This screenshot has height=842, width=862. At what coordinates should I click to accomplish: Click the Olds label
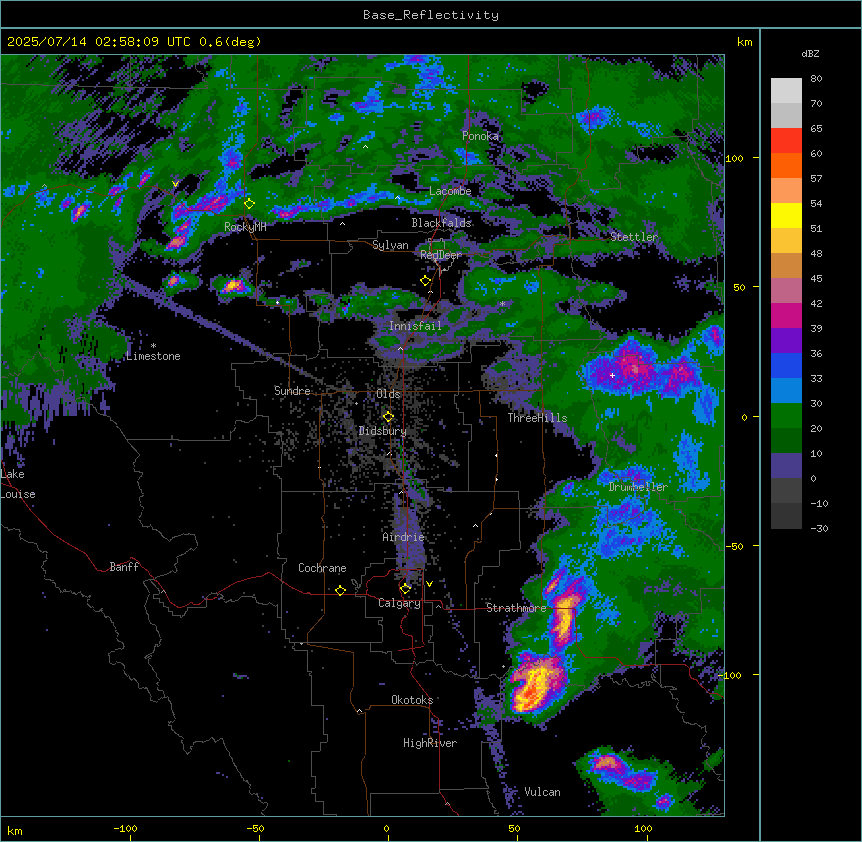388,394
